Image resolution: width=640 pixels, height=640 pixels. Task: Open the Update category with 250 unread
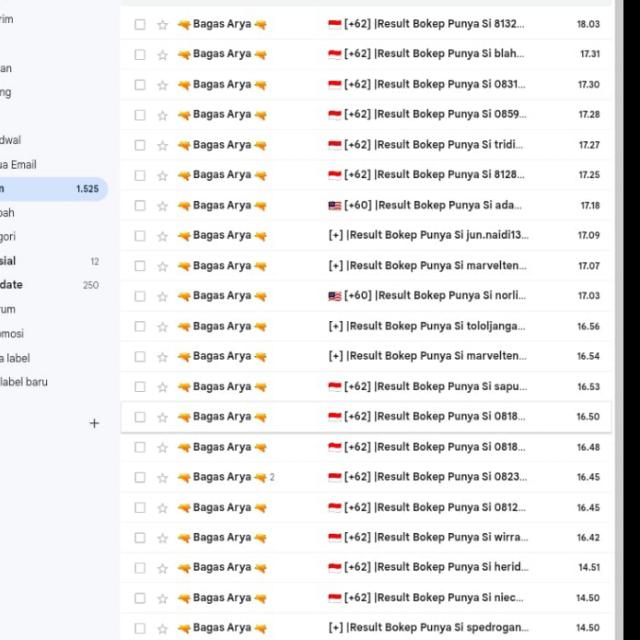coord(12,285)
